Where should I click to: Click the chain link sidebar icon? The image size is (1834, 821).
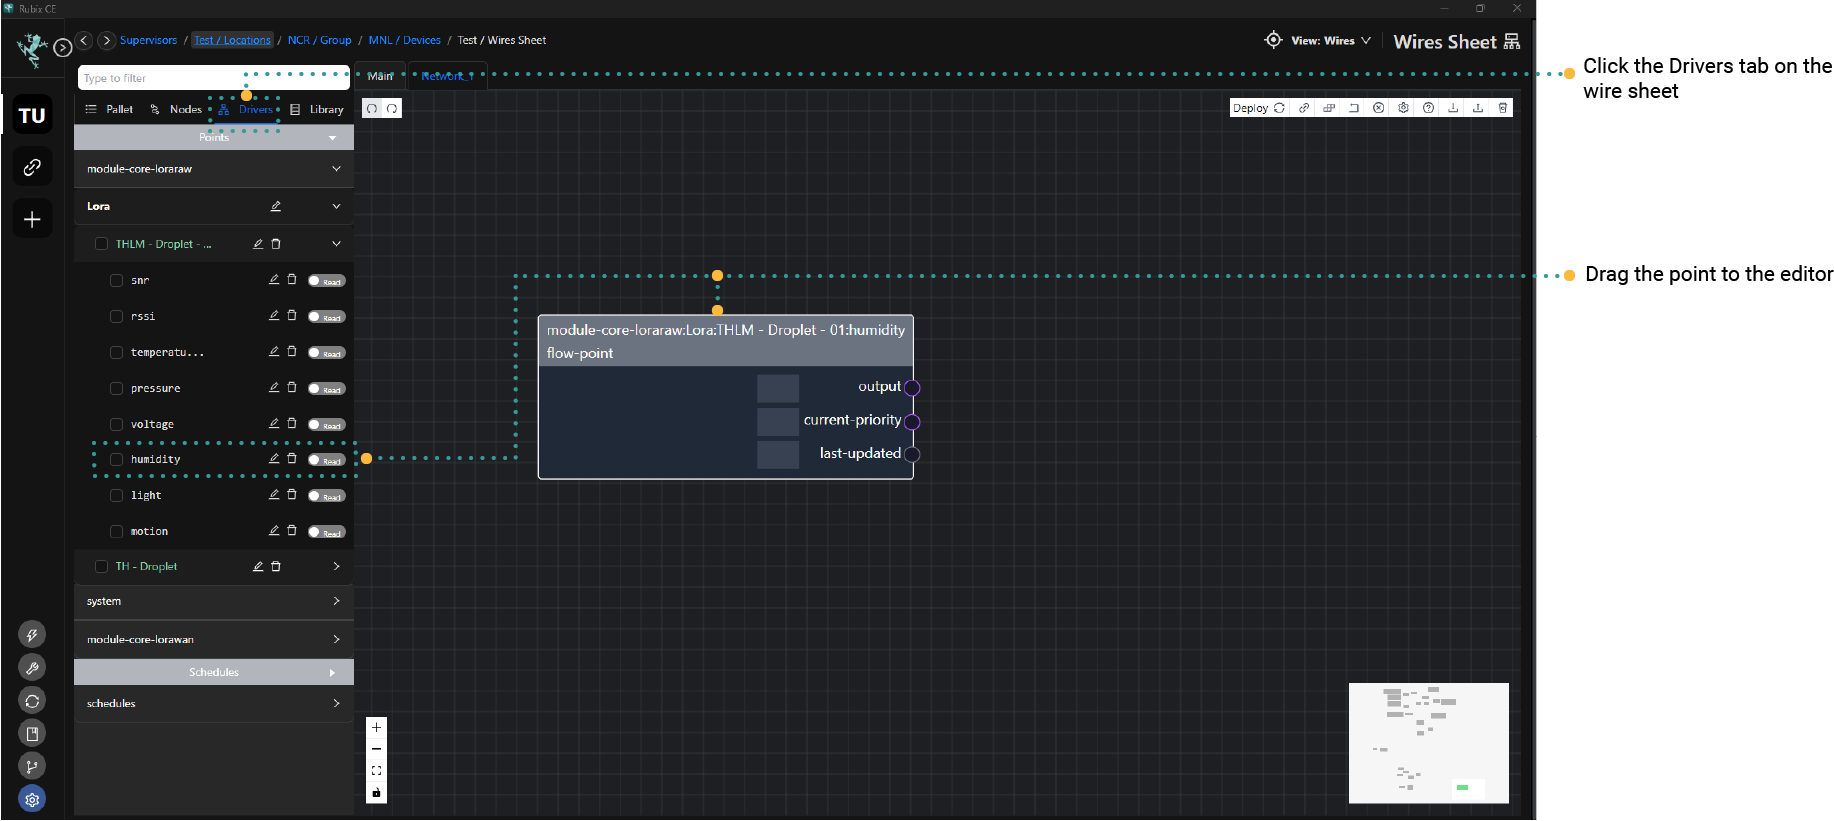tap(32, 167)
